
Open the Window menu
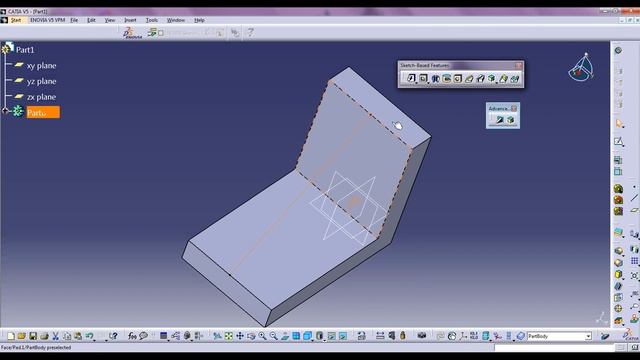point(176,20)
